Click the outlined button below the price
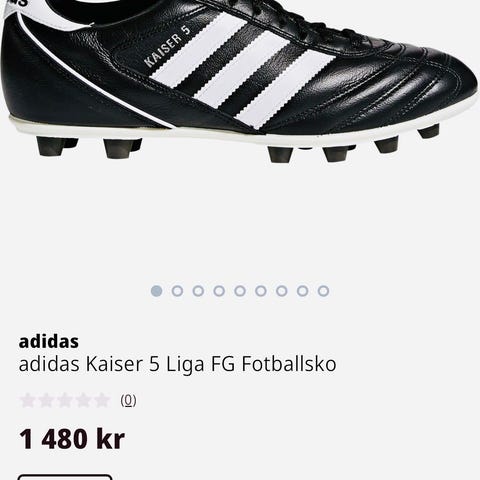This screenshot has width=480, height=480. click(65, 477)
